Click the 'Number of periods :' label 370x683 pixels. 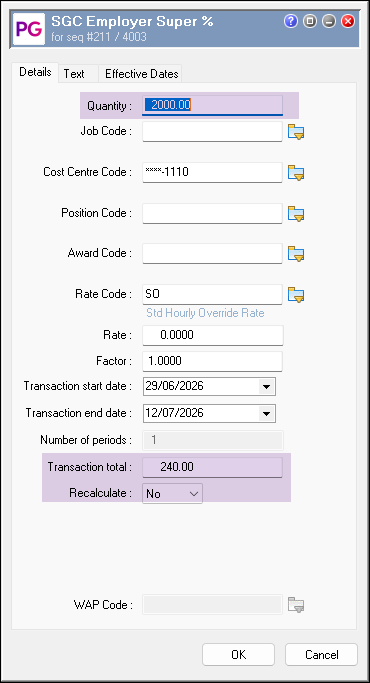click(x=86, y=440)
